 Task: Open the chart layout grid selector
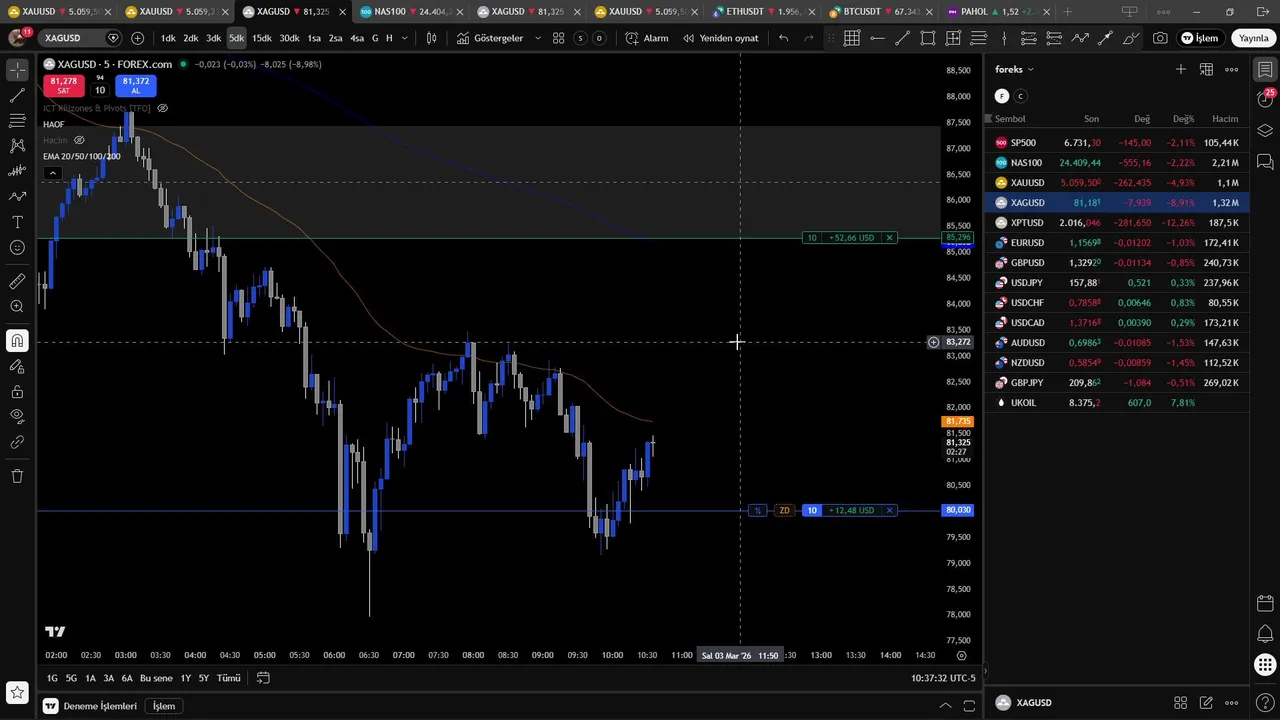[x=852, y=38]
